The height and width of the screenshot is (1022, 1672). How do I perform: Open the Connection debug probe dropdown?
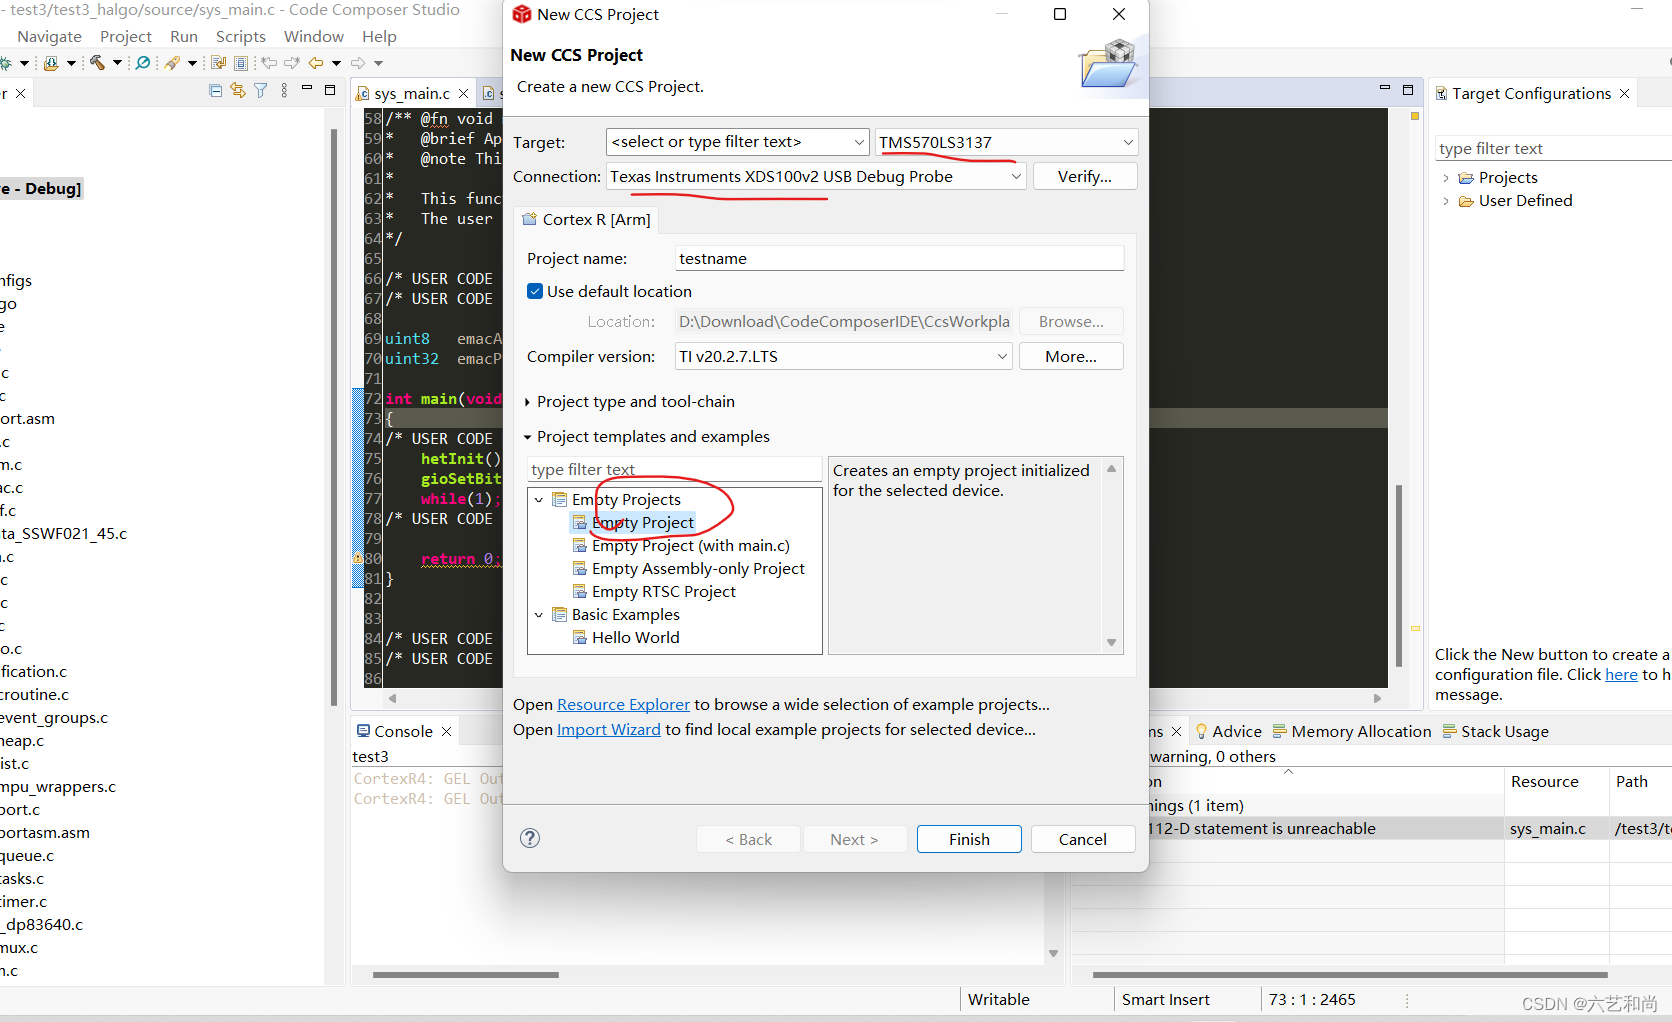coord(1016,176)
